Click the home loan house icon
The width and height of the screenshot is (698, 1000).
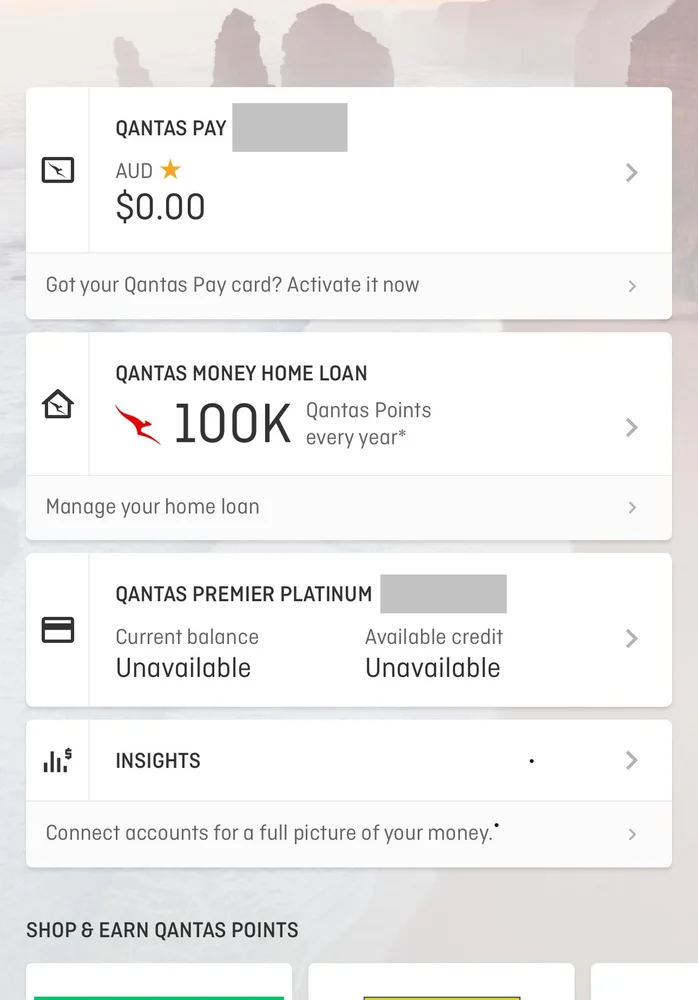point(58,405)
